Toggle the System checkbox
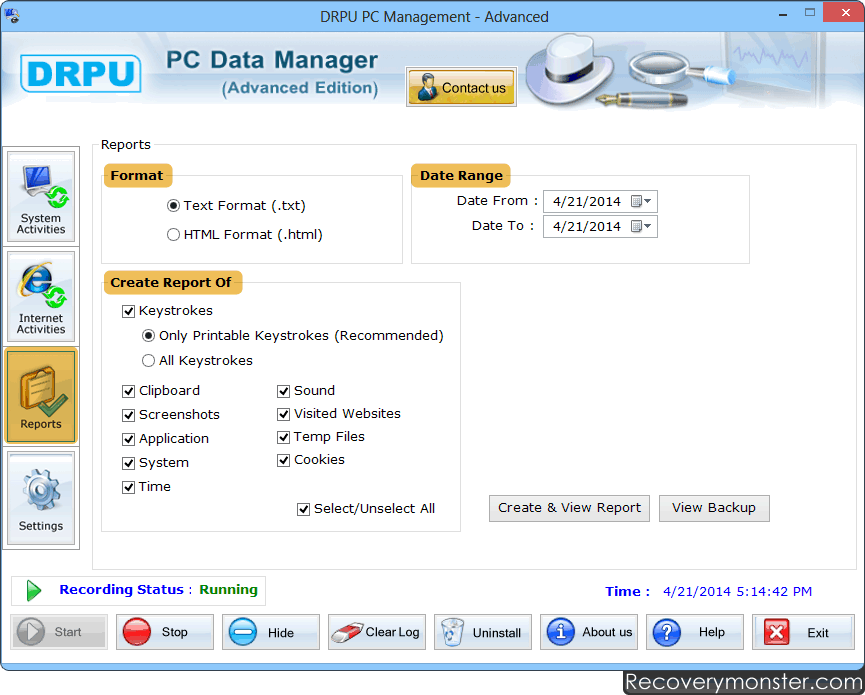The height and width of the screenshot is (695, 865). click(129, 463)
